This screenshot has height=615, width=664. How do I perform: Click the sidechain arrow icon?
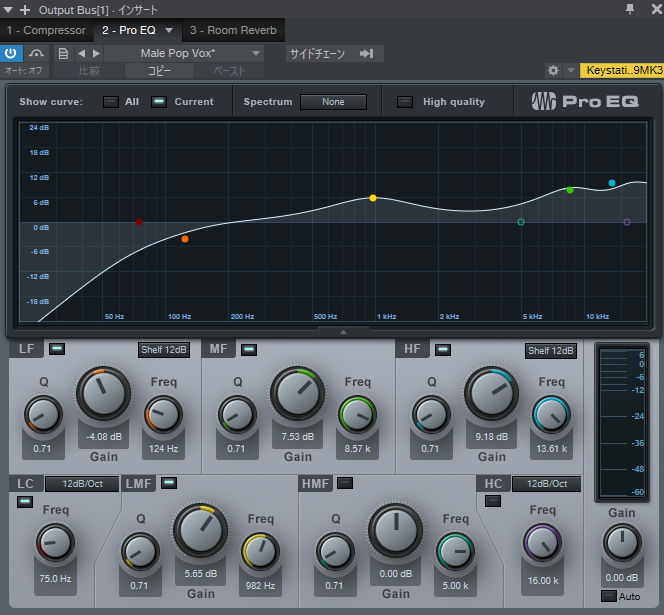(x=366, y=53)
